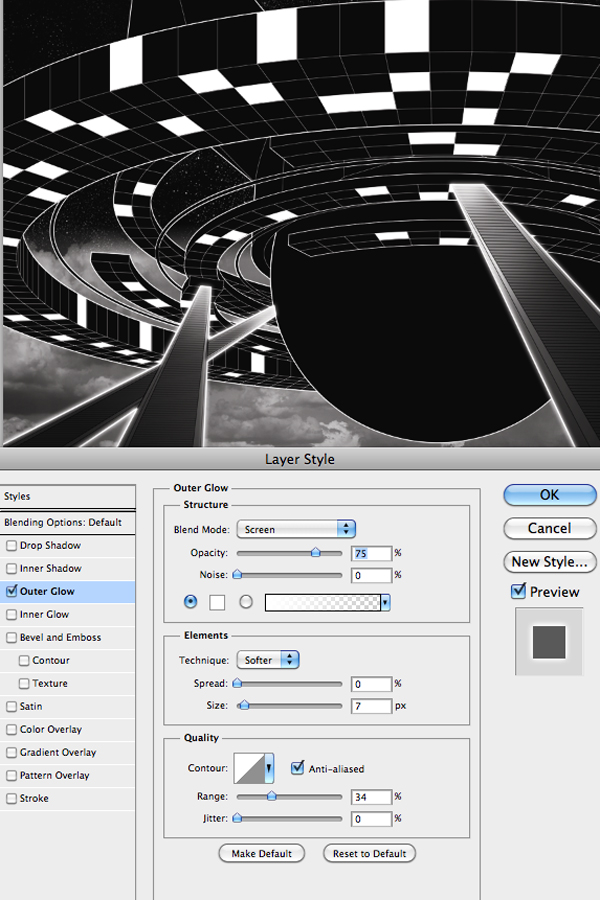
Task: Click the Noise slider handle
Action: pyautogui.click(x=237, y=574)
